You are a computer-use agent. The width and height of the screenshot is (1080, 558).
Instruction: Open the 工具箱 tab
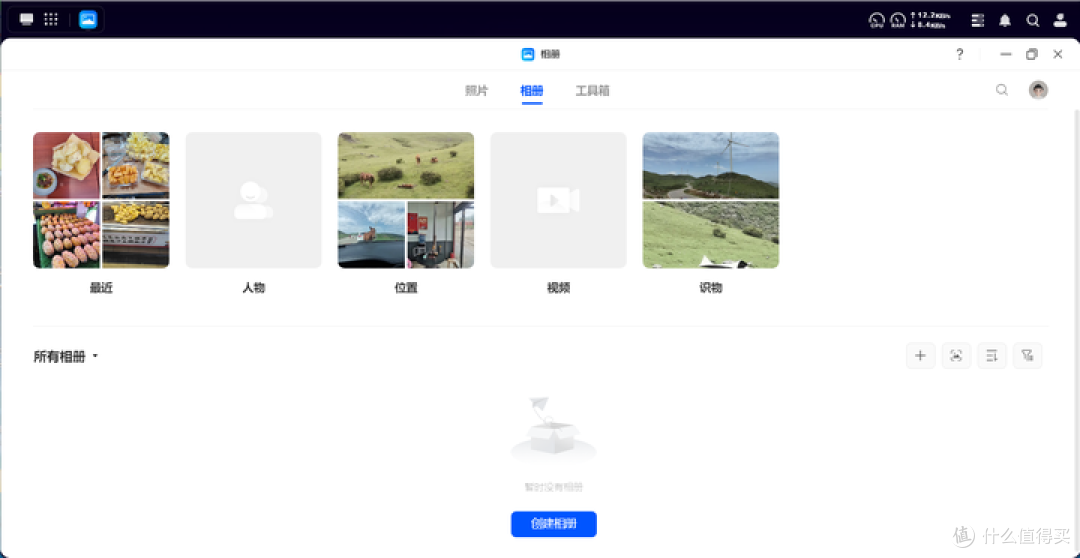(592, 91)
